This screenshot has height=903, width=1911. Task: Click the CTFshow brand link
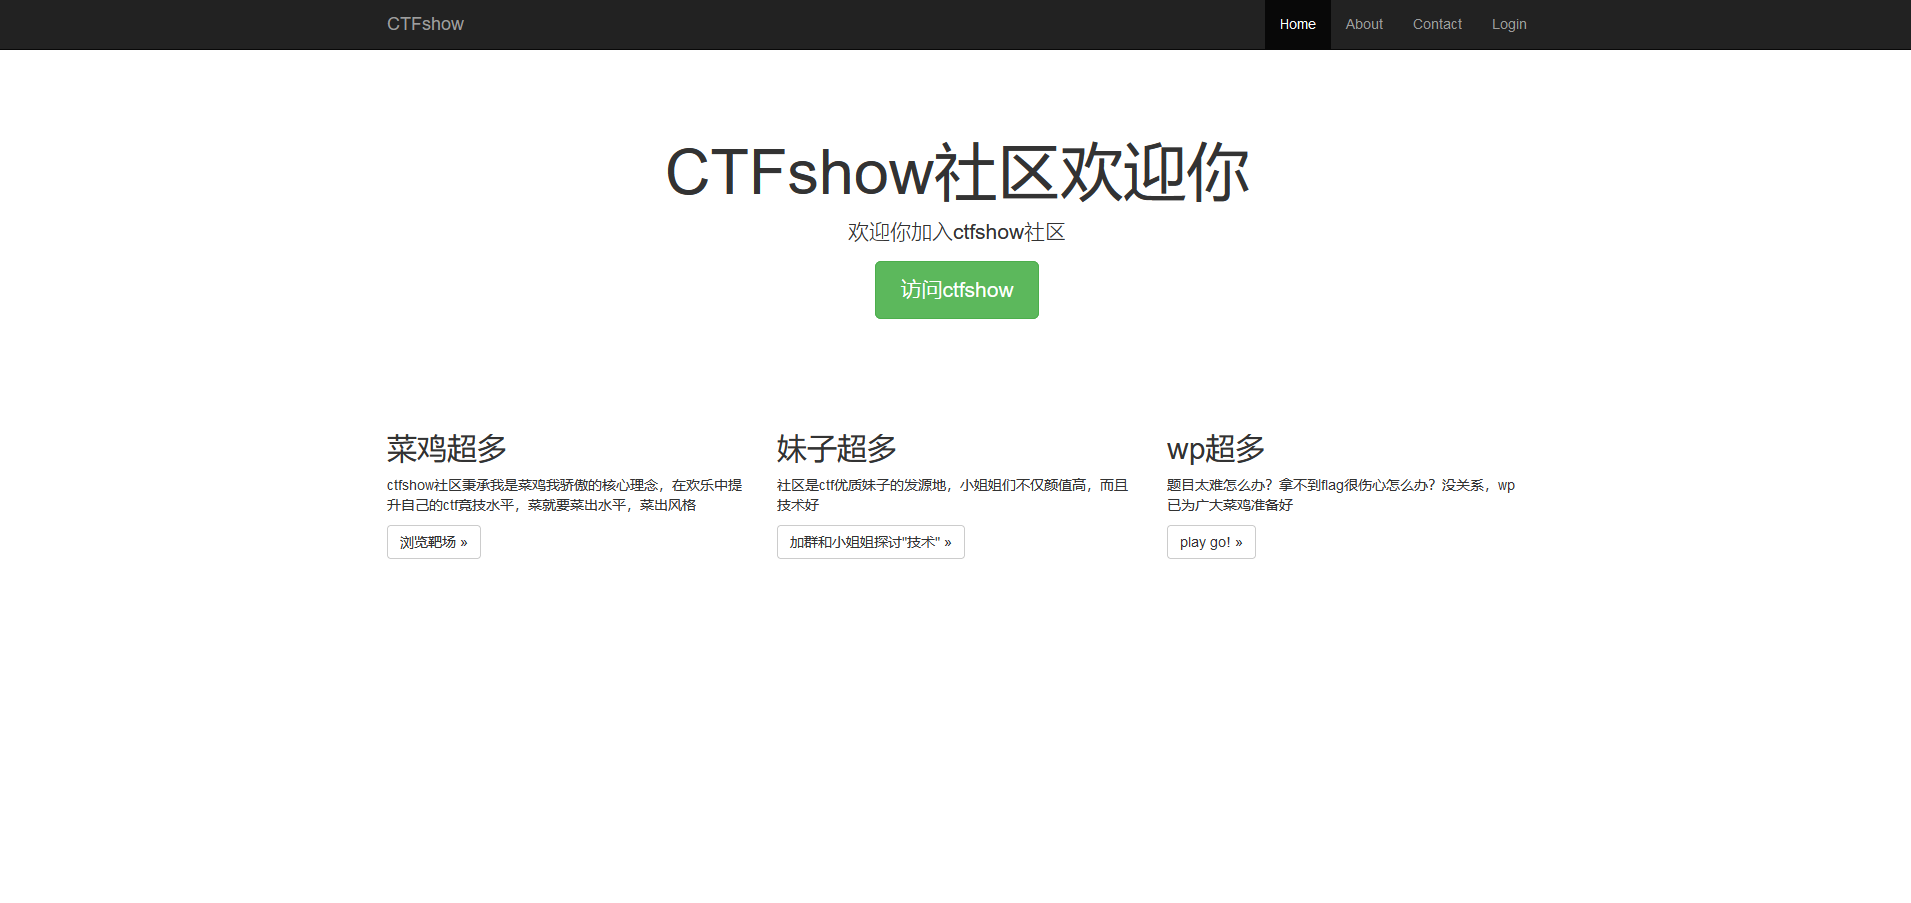tap(425, 24)
